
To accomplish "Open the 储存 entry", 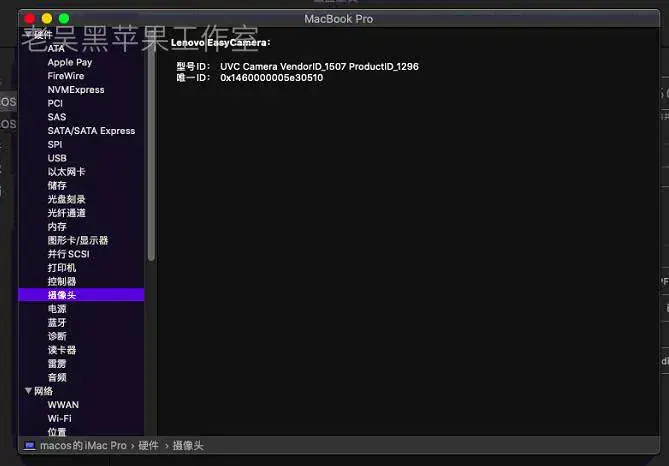I will click(x=57, y=185).
